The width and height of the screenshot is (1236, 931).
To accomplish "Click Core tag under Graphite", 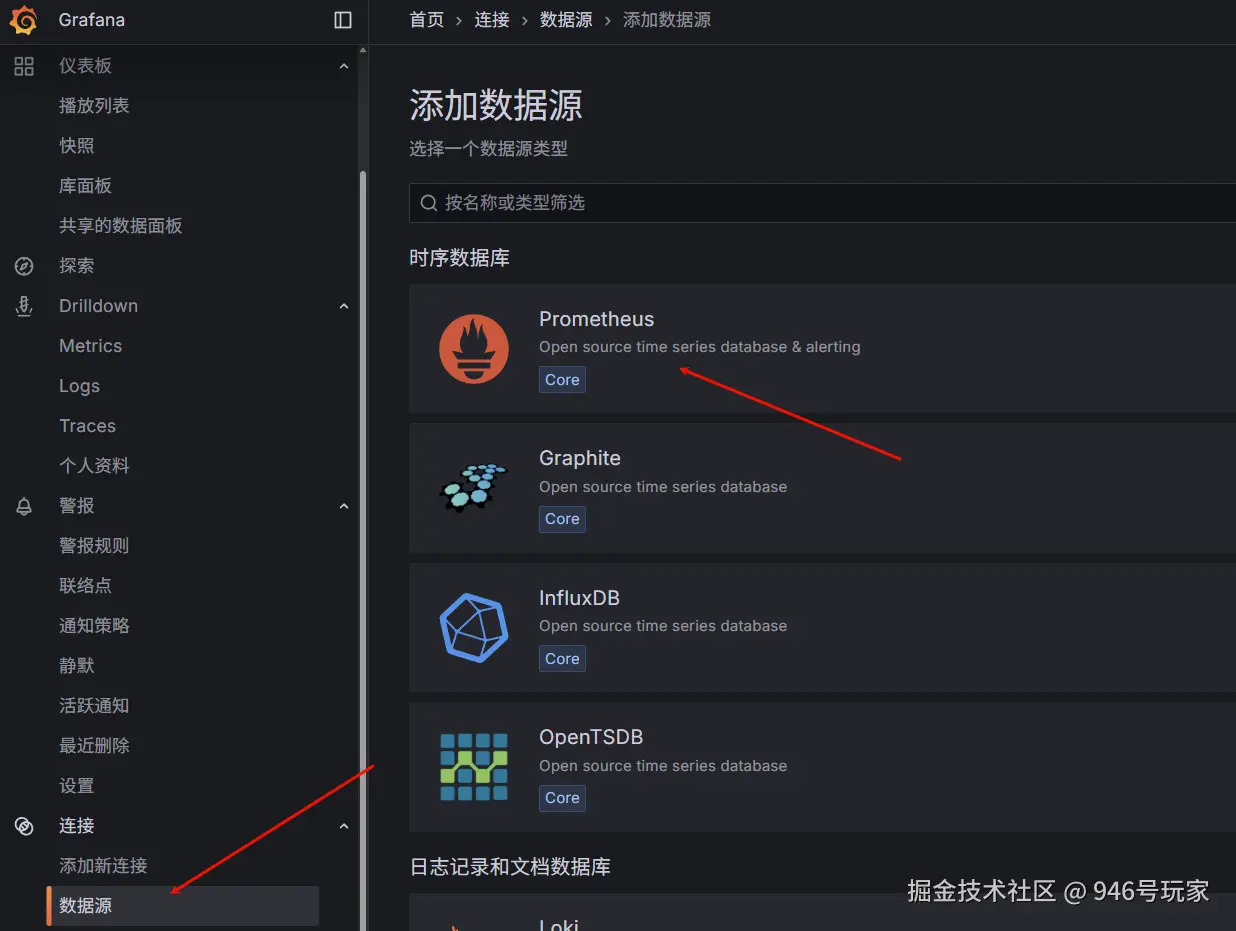I will [562, 519].
